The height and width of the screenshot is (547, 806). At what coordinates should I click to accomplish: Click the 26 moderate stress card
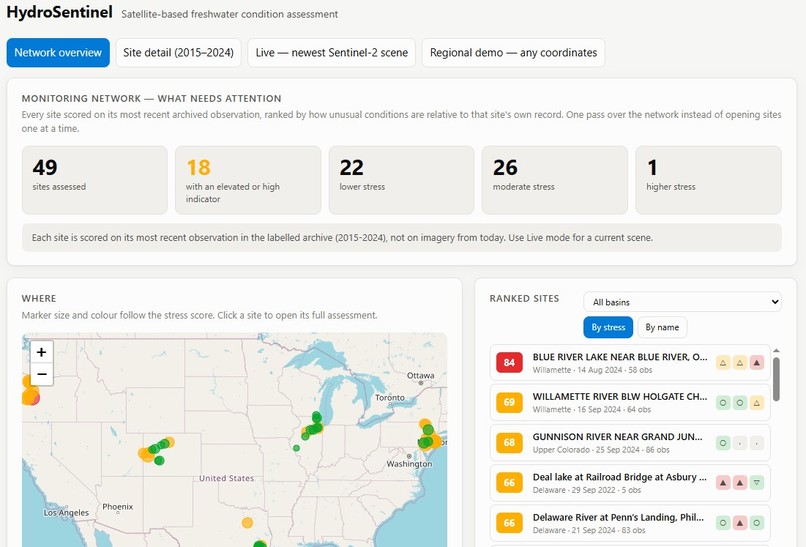pos(555,180)
